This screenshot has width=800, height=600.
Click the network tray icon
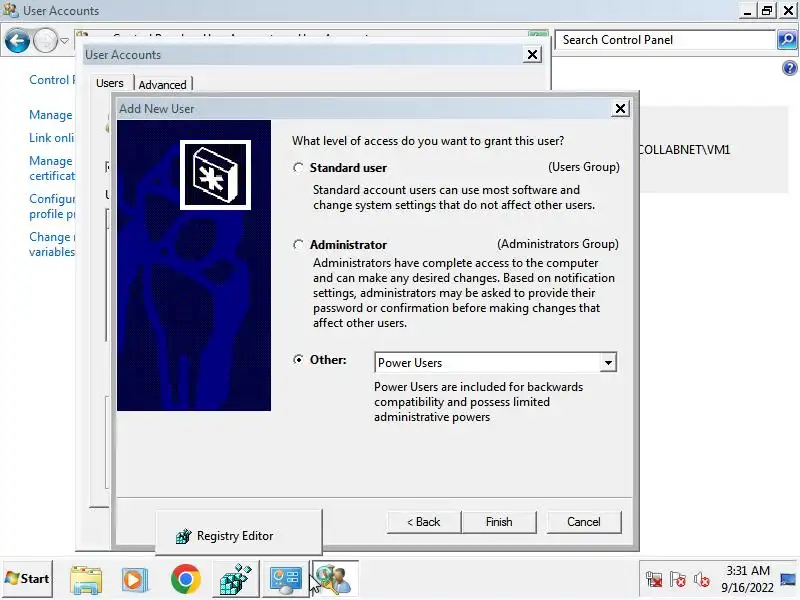click(654, 580)
